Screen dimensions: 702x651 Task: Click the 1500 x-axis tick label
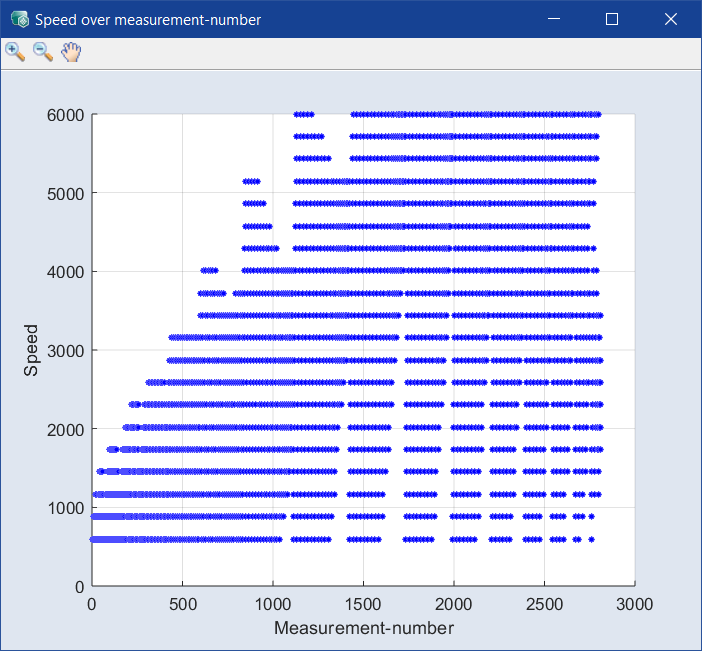click(x=363, y=604)
